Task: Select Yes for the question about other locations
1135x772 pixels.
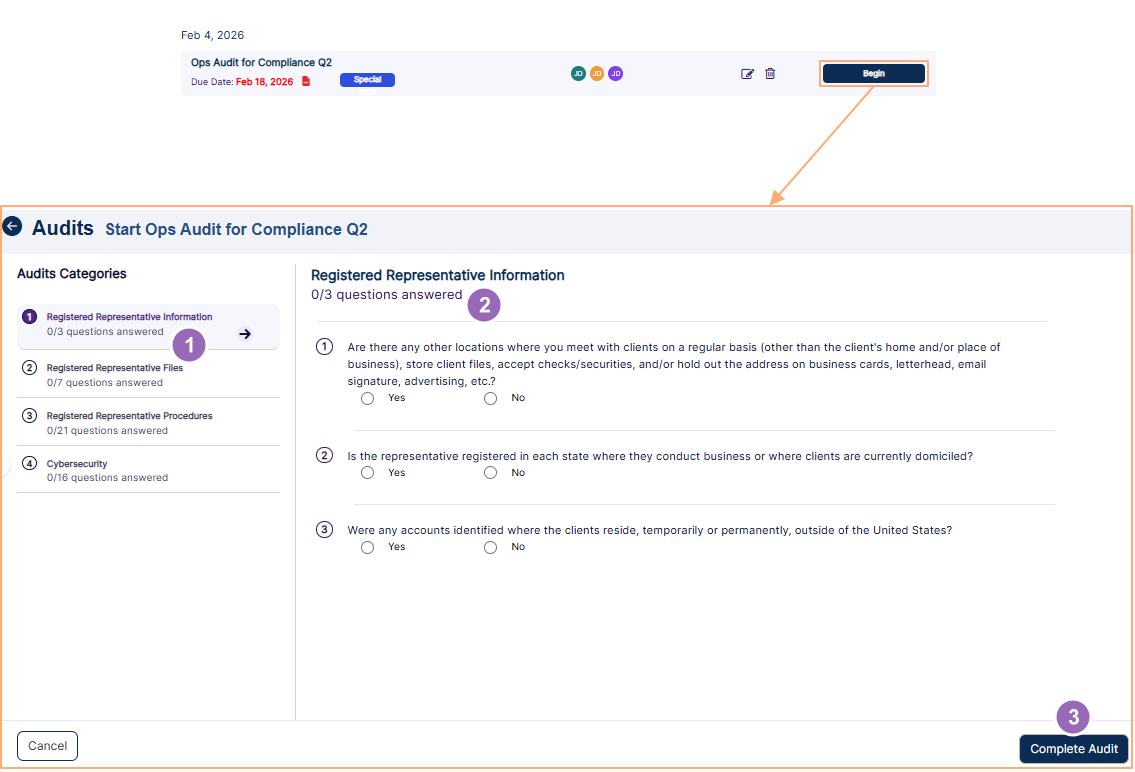Action: 367,398
